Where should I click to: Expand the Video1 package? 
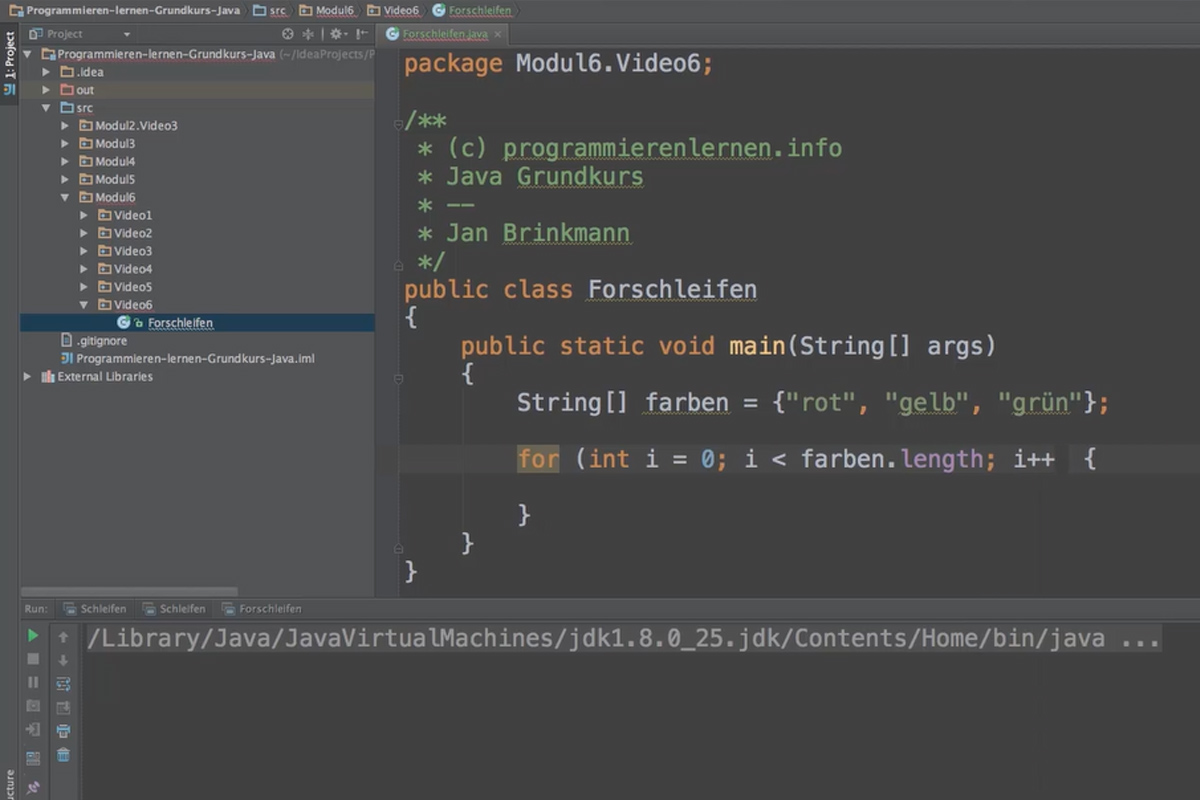[84, 215]
